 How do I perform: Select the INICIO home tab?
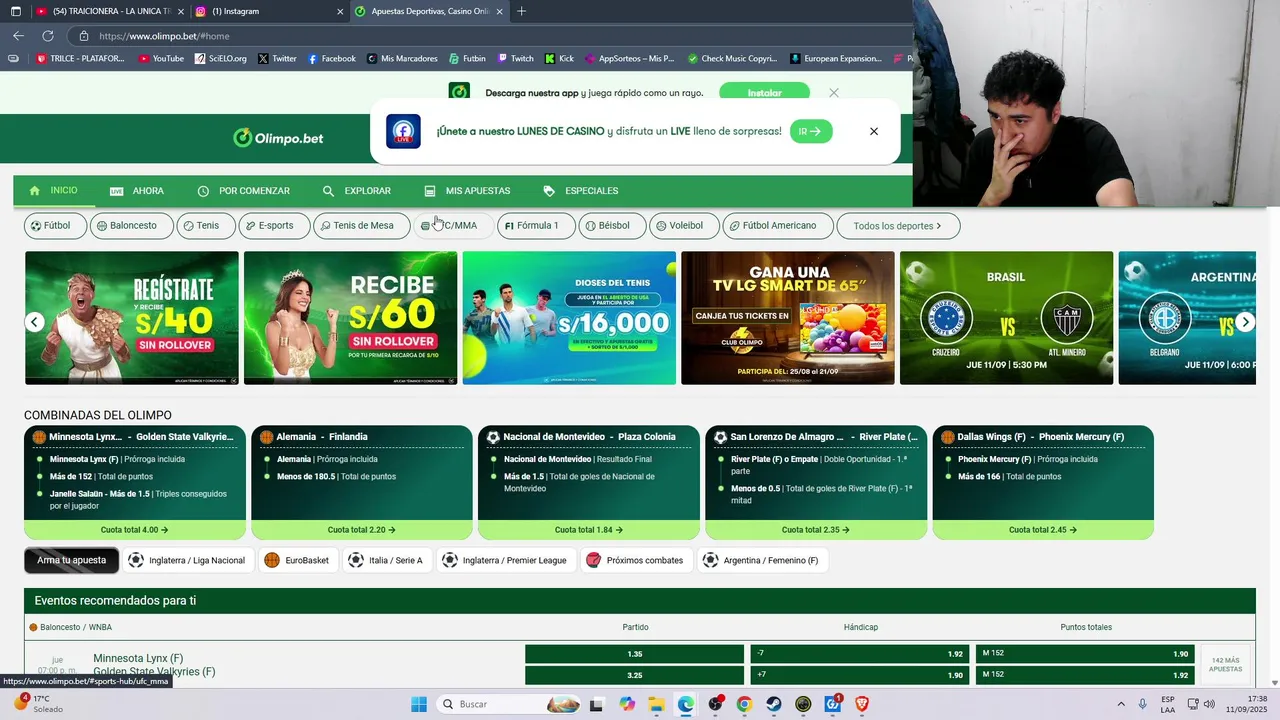54,190
